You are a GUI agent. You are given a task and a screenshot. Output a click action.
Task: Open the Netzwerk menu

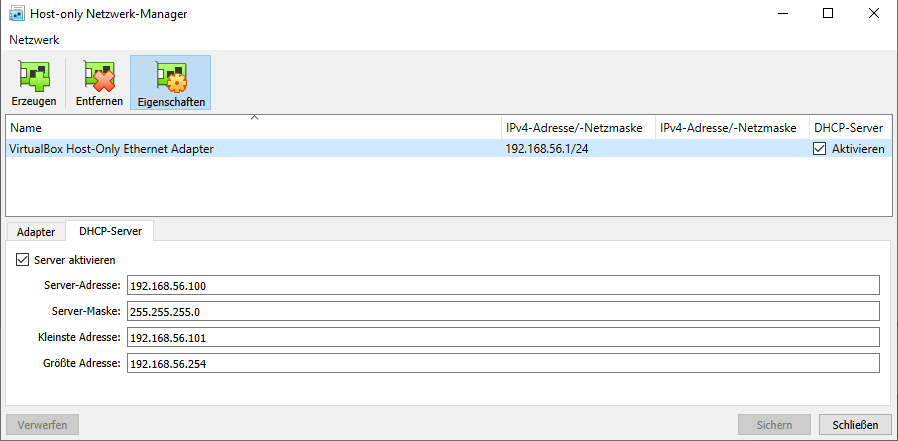(34, 40)
